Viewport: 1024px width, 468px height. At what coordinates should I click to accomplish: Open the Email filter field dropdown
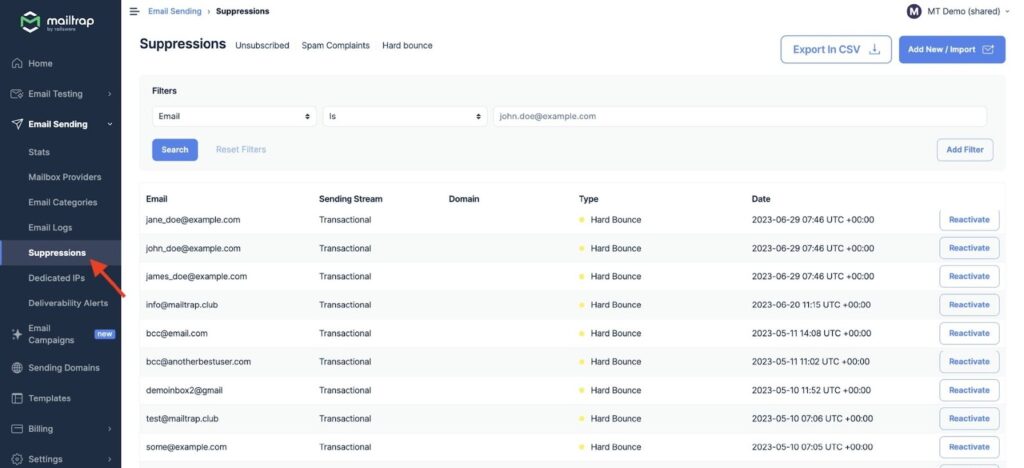pos(234,116)
